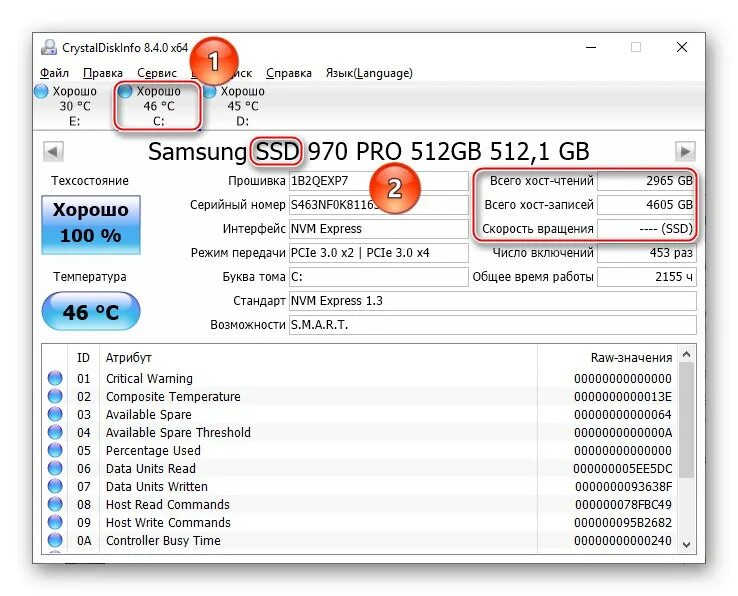
Task: Click raw value 0000000000013E
Action: (623, 396)
